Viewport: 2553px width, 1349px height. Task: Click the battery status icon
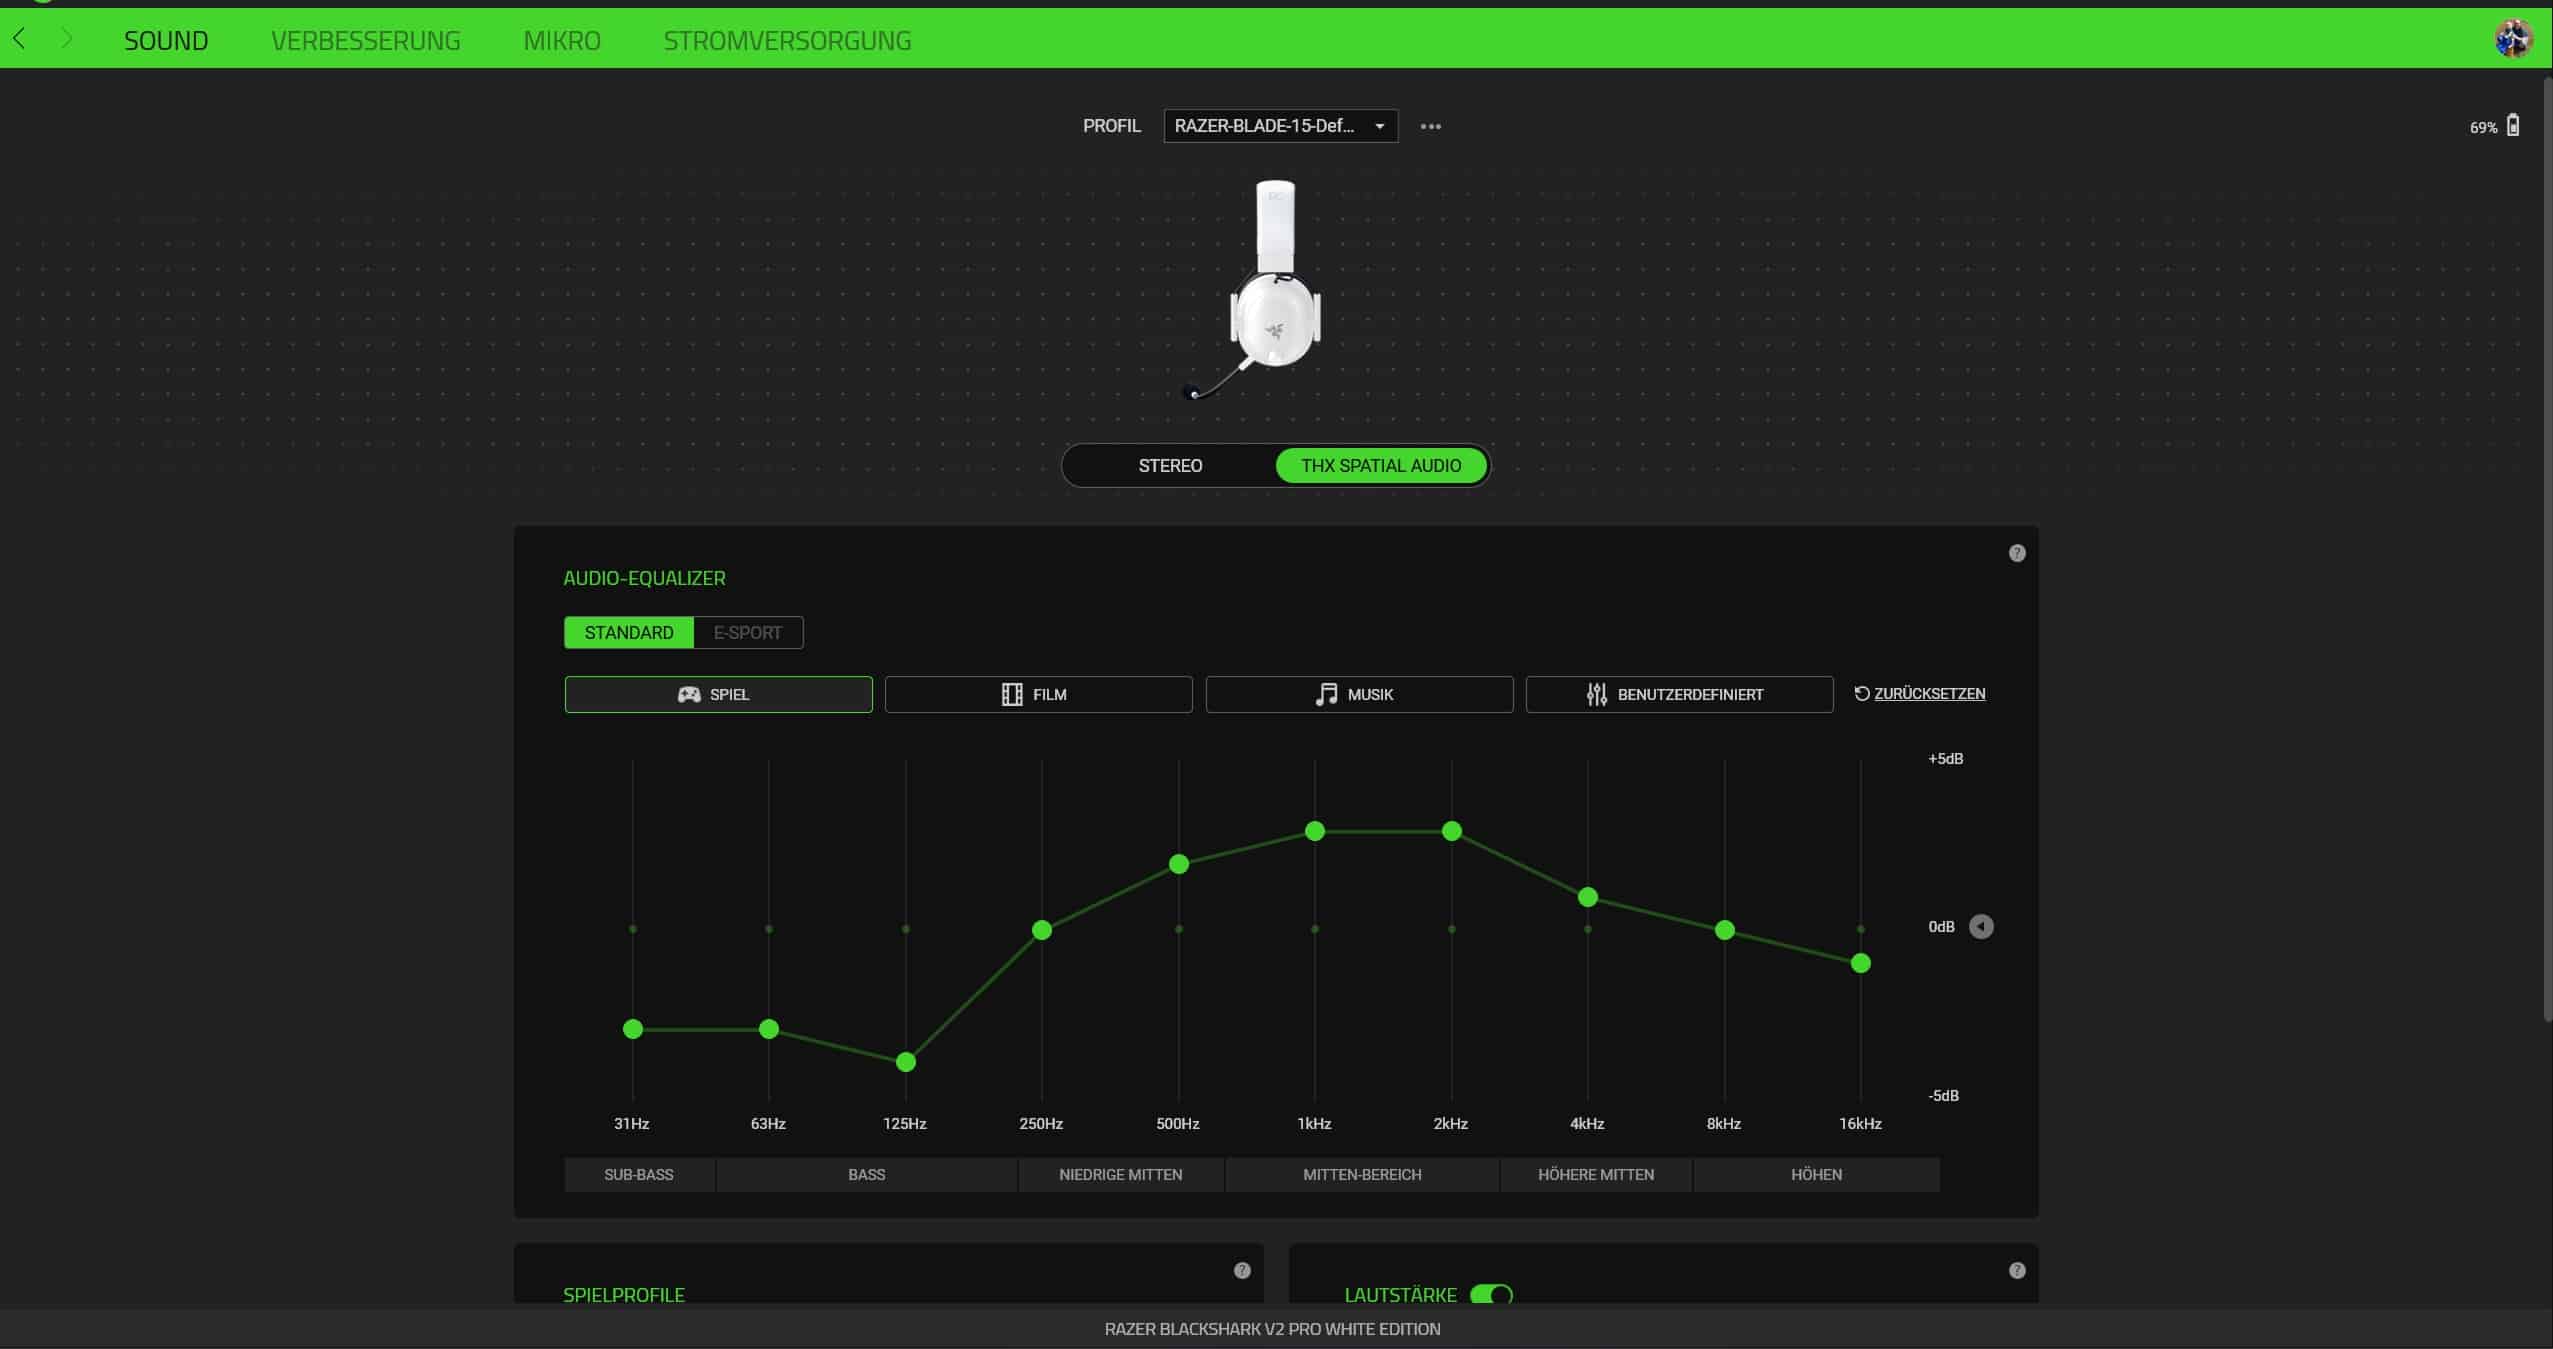tap(2513, 126)
